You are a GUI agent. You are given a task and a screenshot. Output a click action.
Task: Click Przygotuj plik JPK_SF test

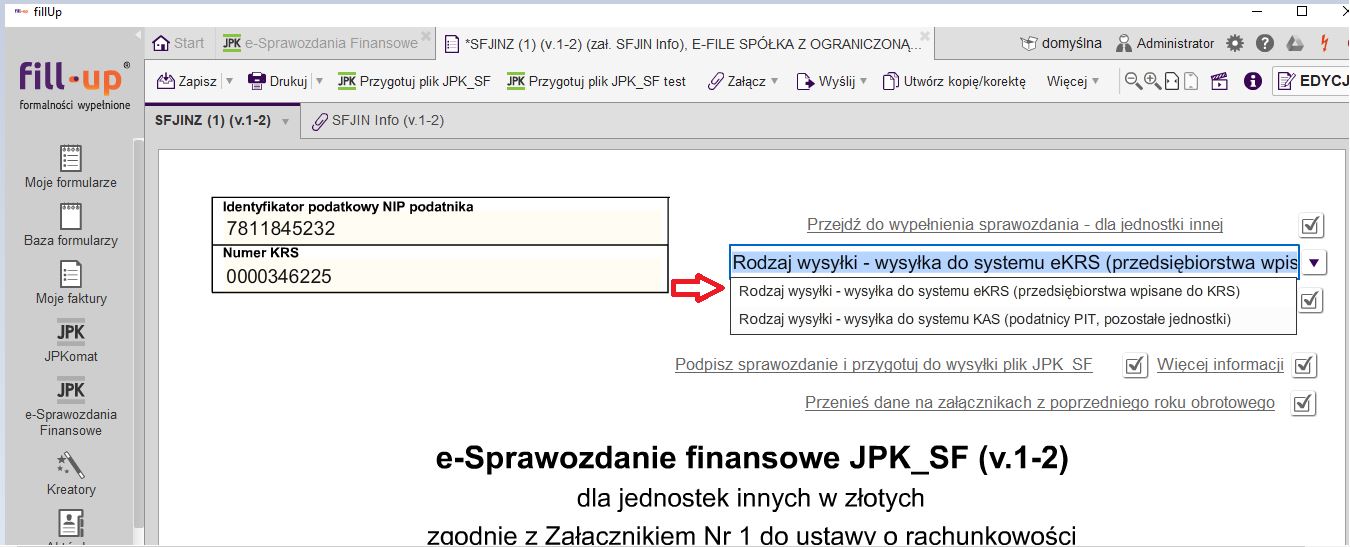coord(596,81)
